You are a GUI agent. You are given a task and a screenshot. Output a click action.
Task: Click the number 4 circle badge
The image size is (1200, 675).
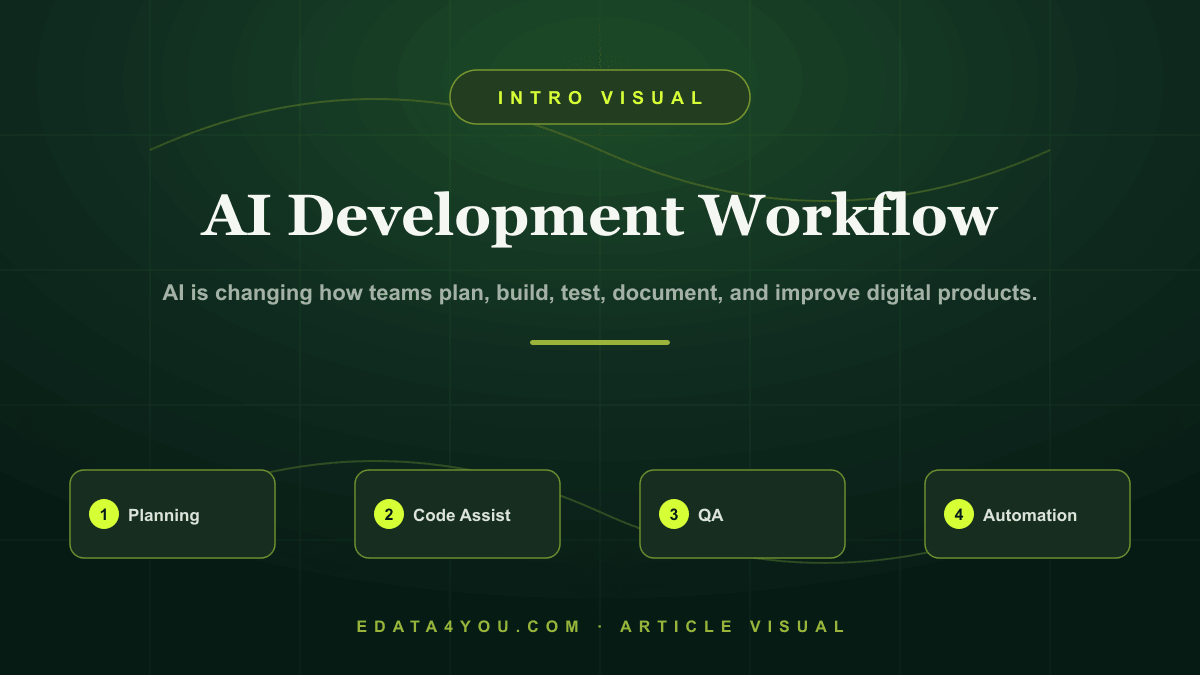(959, 515)
